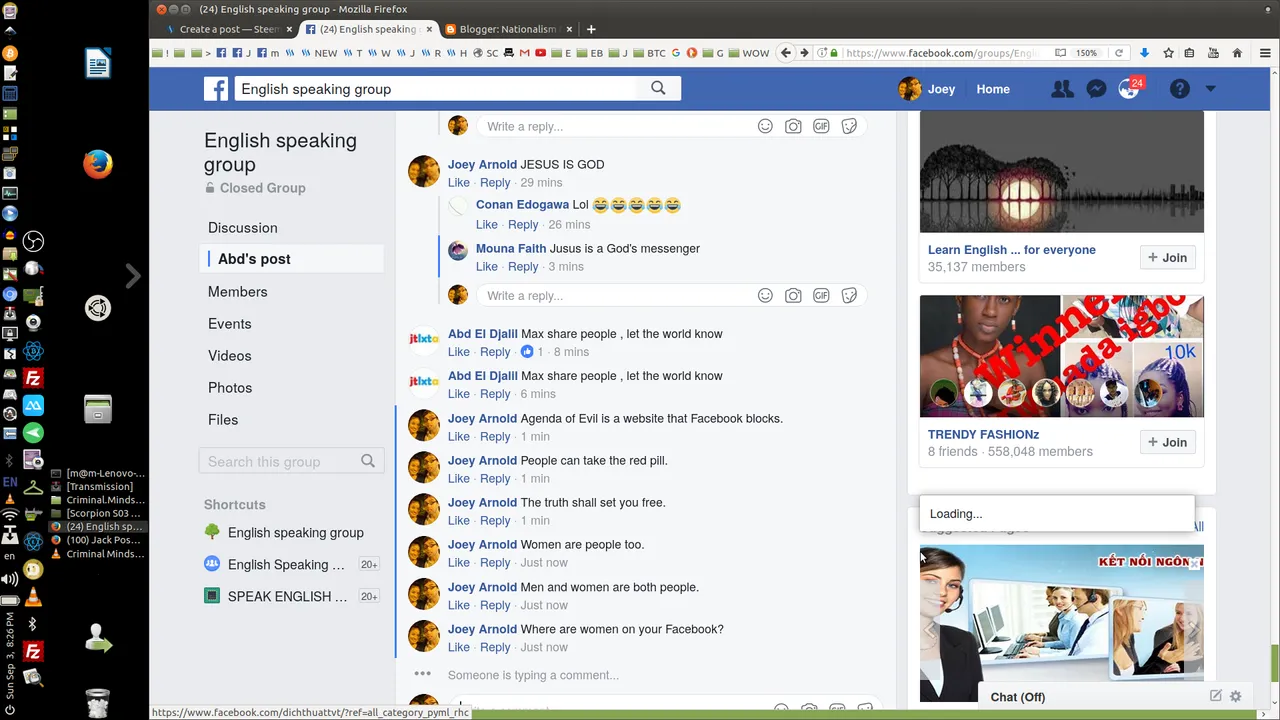The image size is (1280, 720).
Task: Click the trash icon on desktop
Action: coord(98,703)
